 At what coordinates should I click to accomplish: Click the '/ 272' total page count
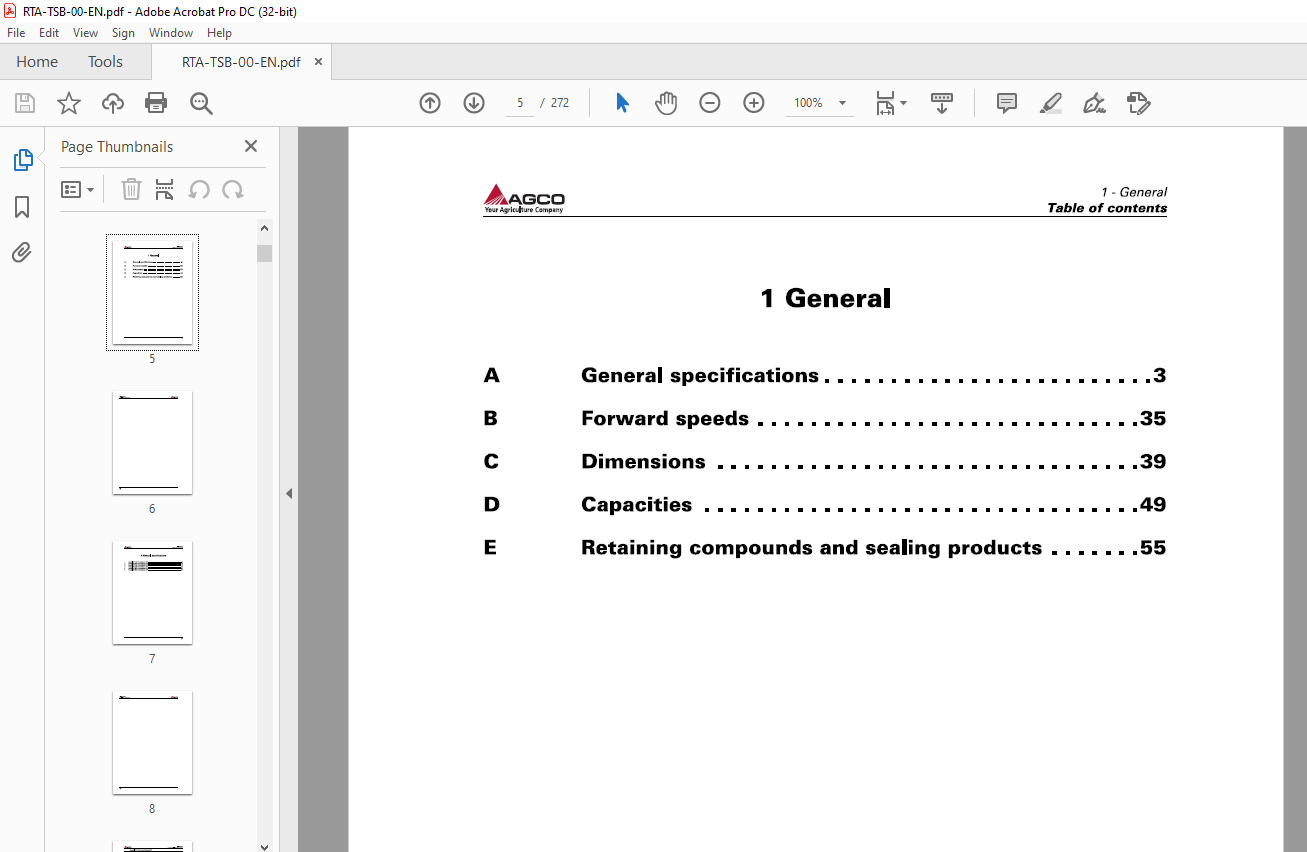(x=555, y=103)
